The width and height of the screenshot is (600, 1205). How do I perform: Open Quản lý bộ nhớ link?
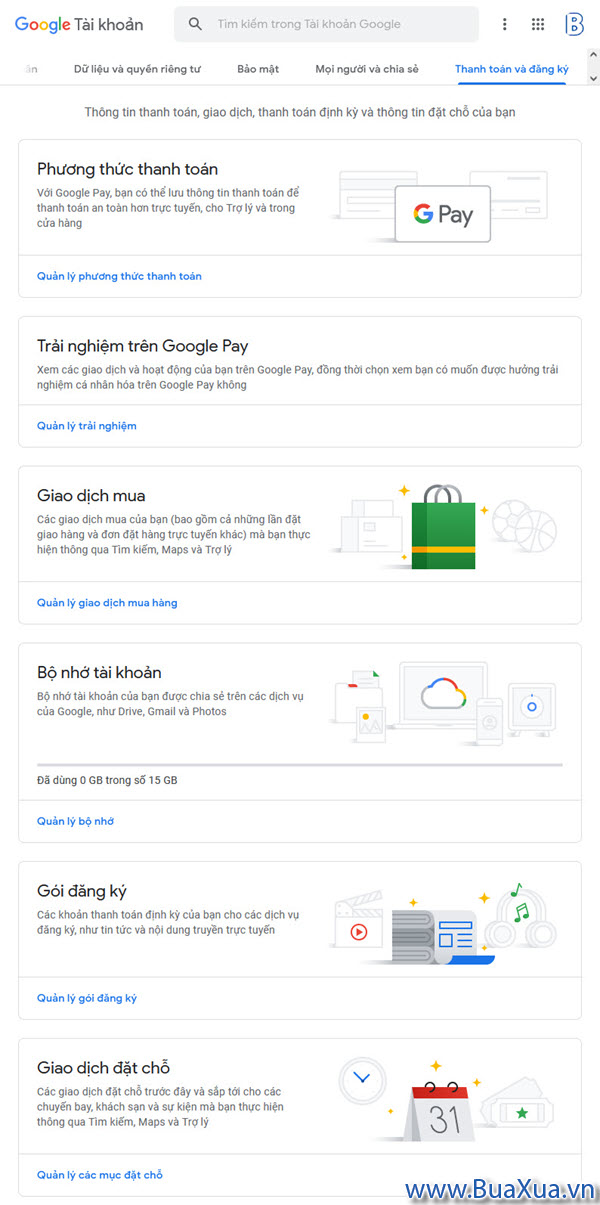point(75,821)
